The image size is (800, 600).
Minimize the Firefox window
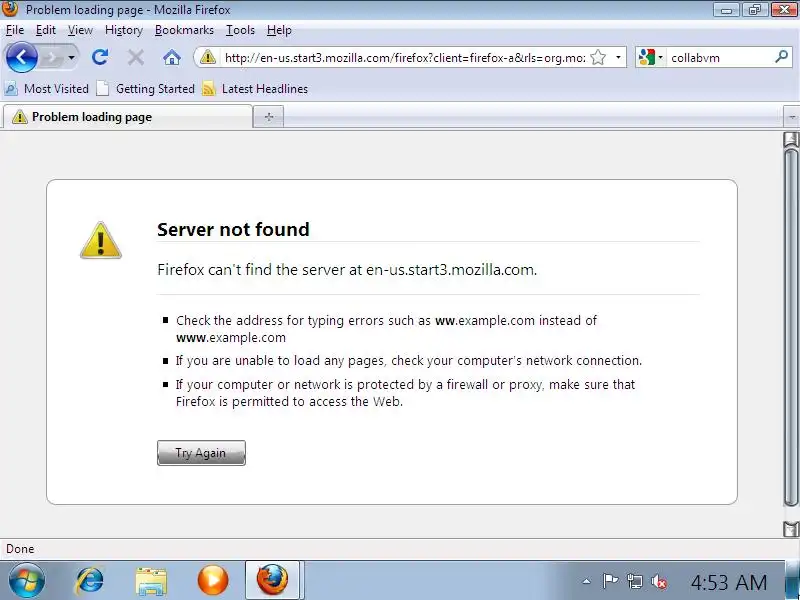[x=727, y=10]
